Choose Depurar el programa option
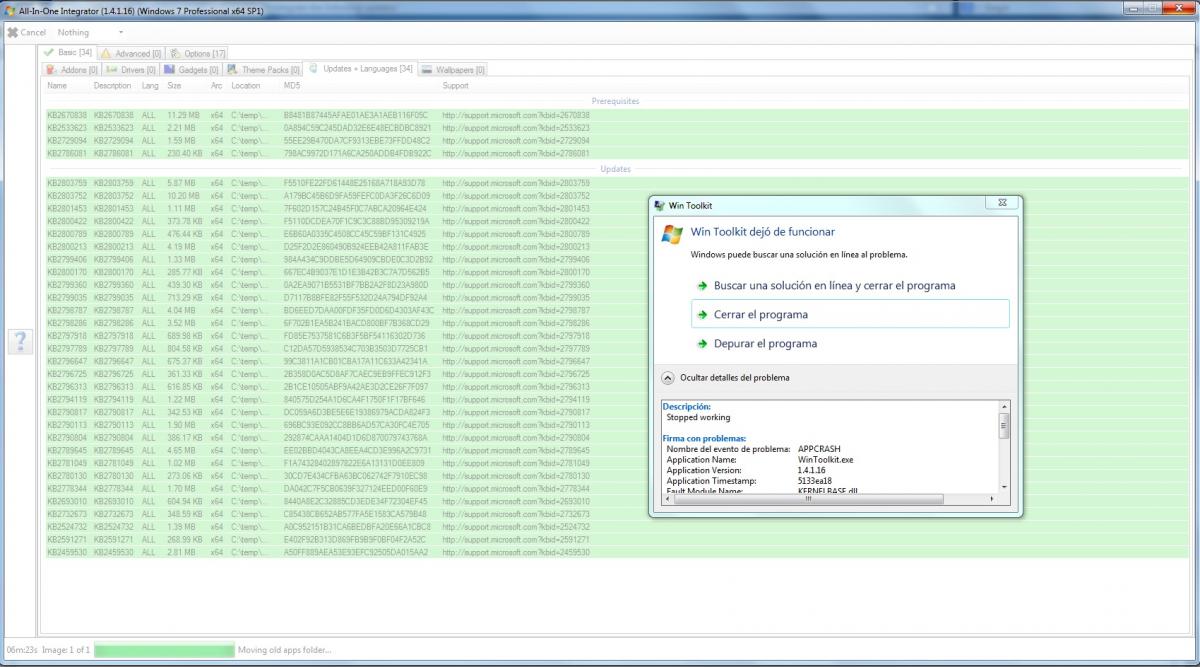This screenshot has height=667, width=1200. [x=850, y=343]
